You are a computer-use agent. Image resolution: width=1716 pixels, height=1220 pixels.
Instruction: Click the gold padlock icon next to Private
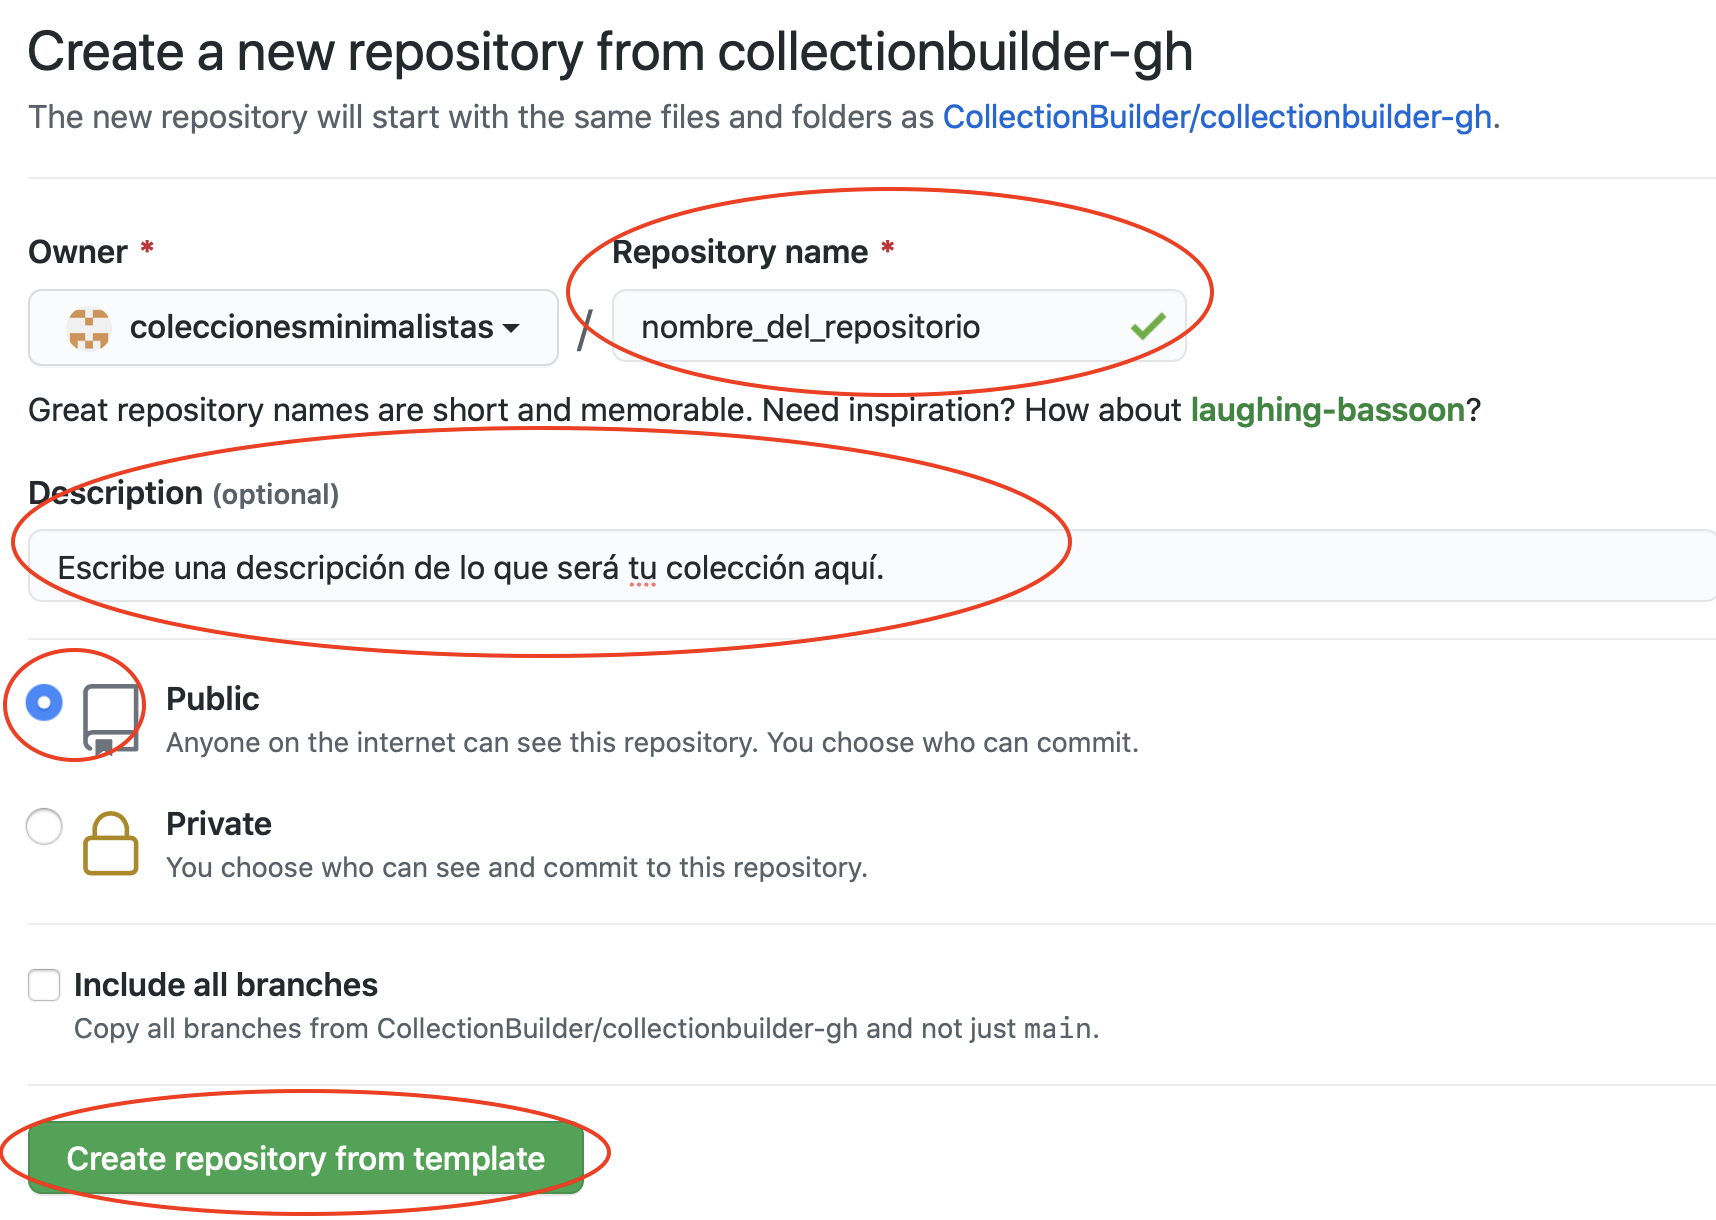pos(111,843)
